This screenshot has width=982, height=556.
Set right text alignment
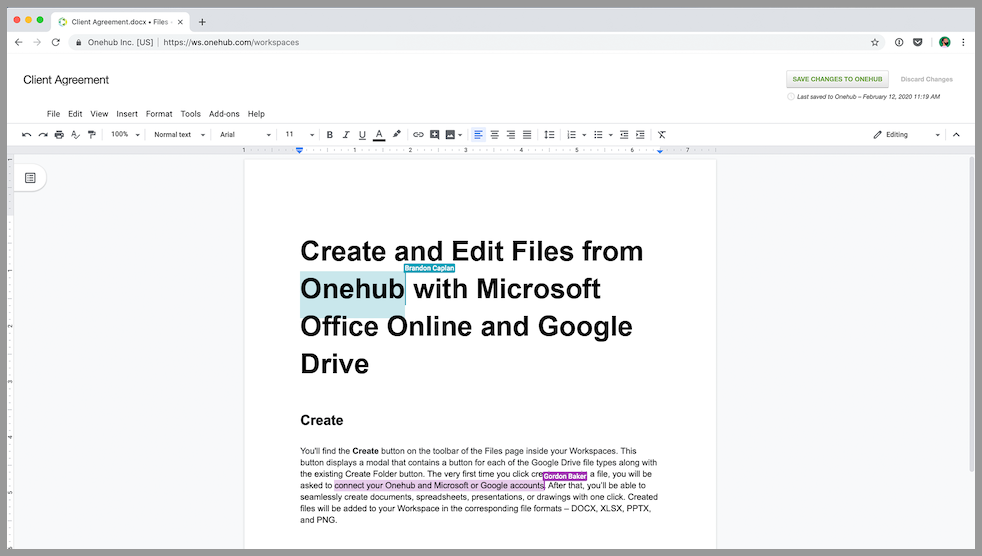point(510,135)
